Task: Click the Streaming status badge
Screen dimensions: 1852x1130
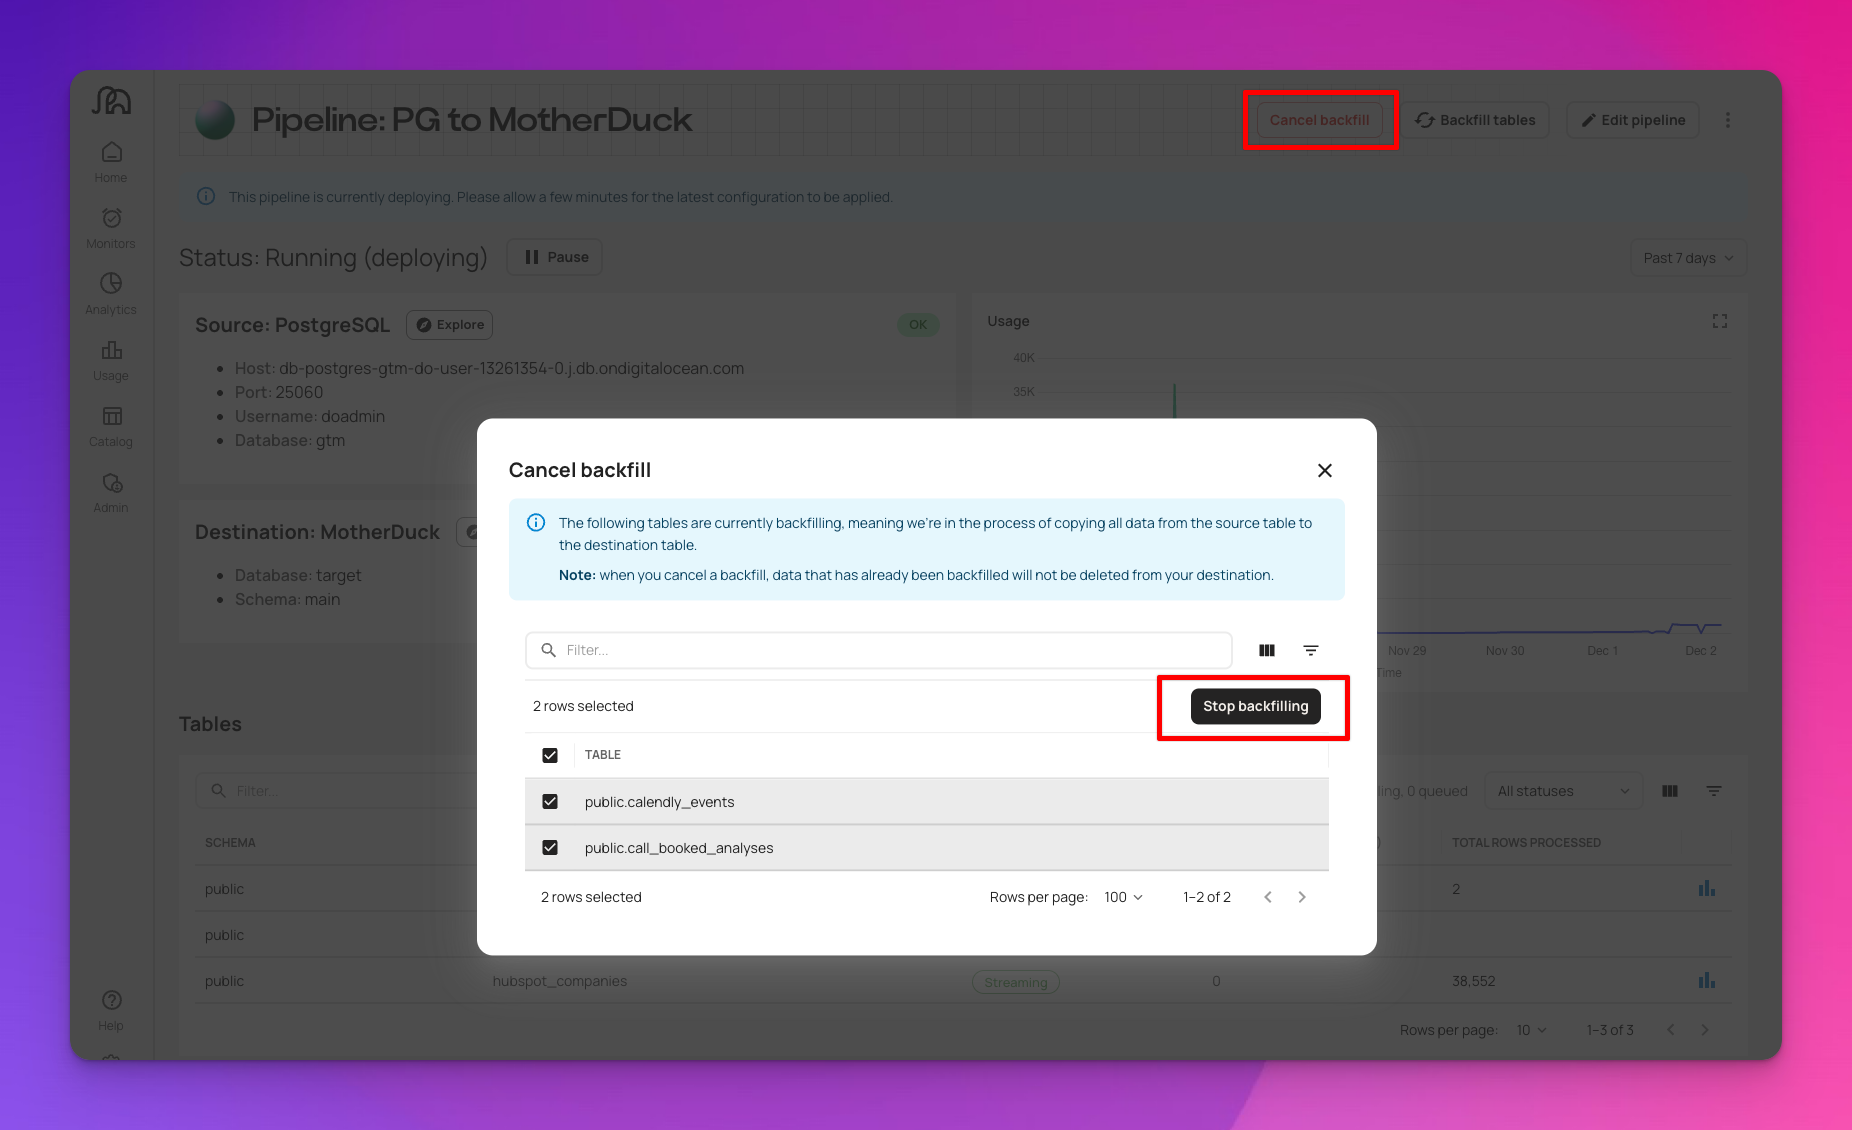Action: (1016, 982)
